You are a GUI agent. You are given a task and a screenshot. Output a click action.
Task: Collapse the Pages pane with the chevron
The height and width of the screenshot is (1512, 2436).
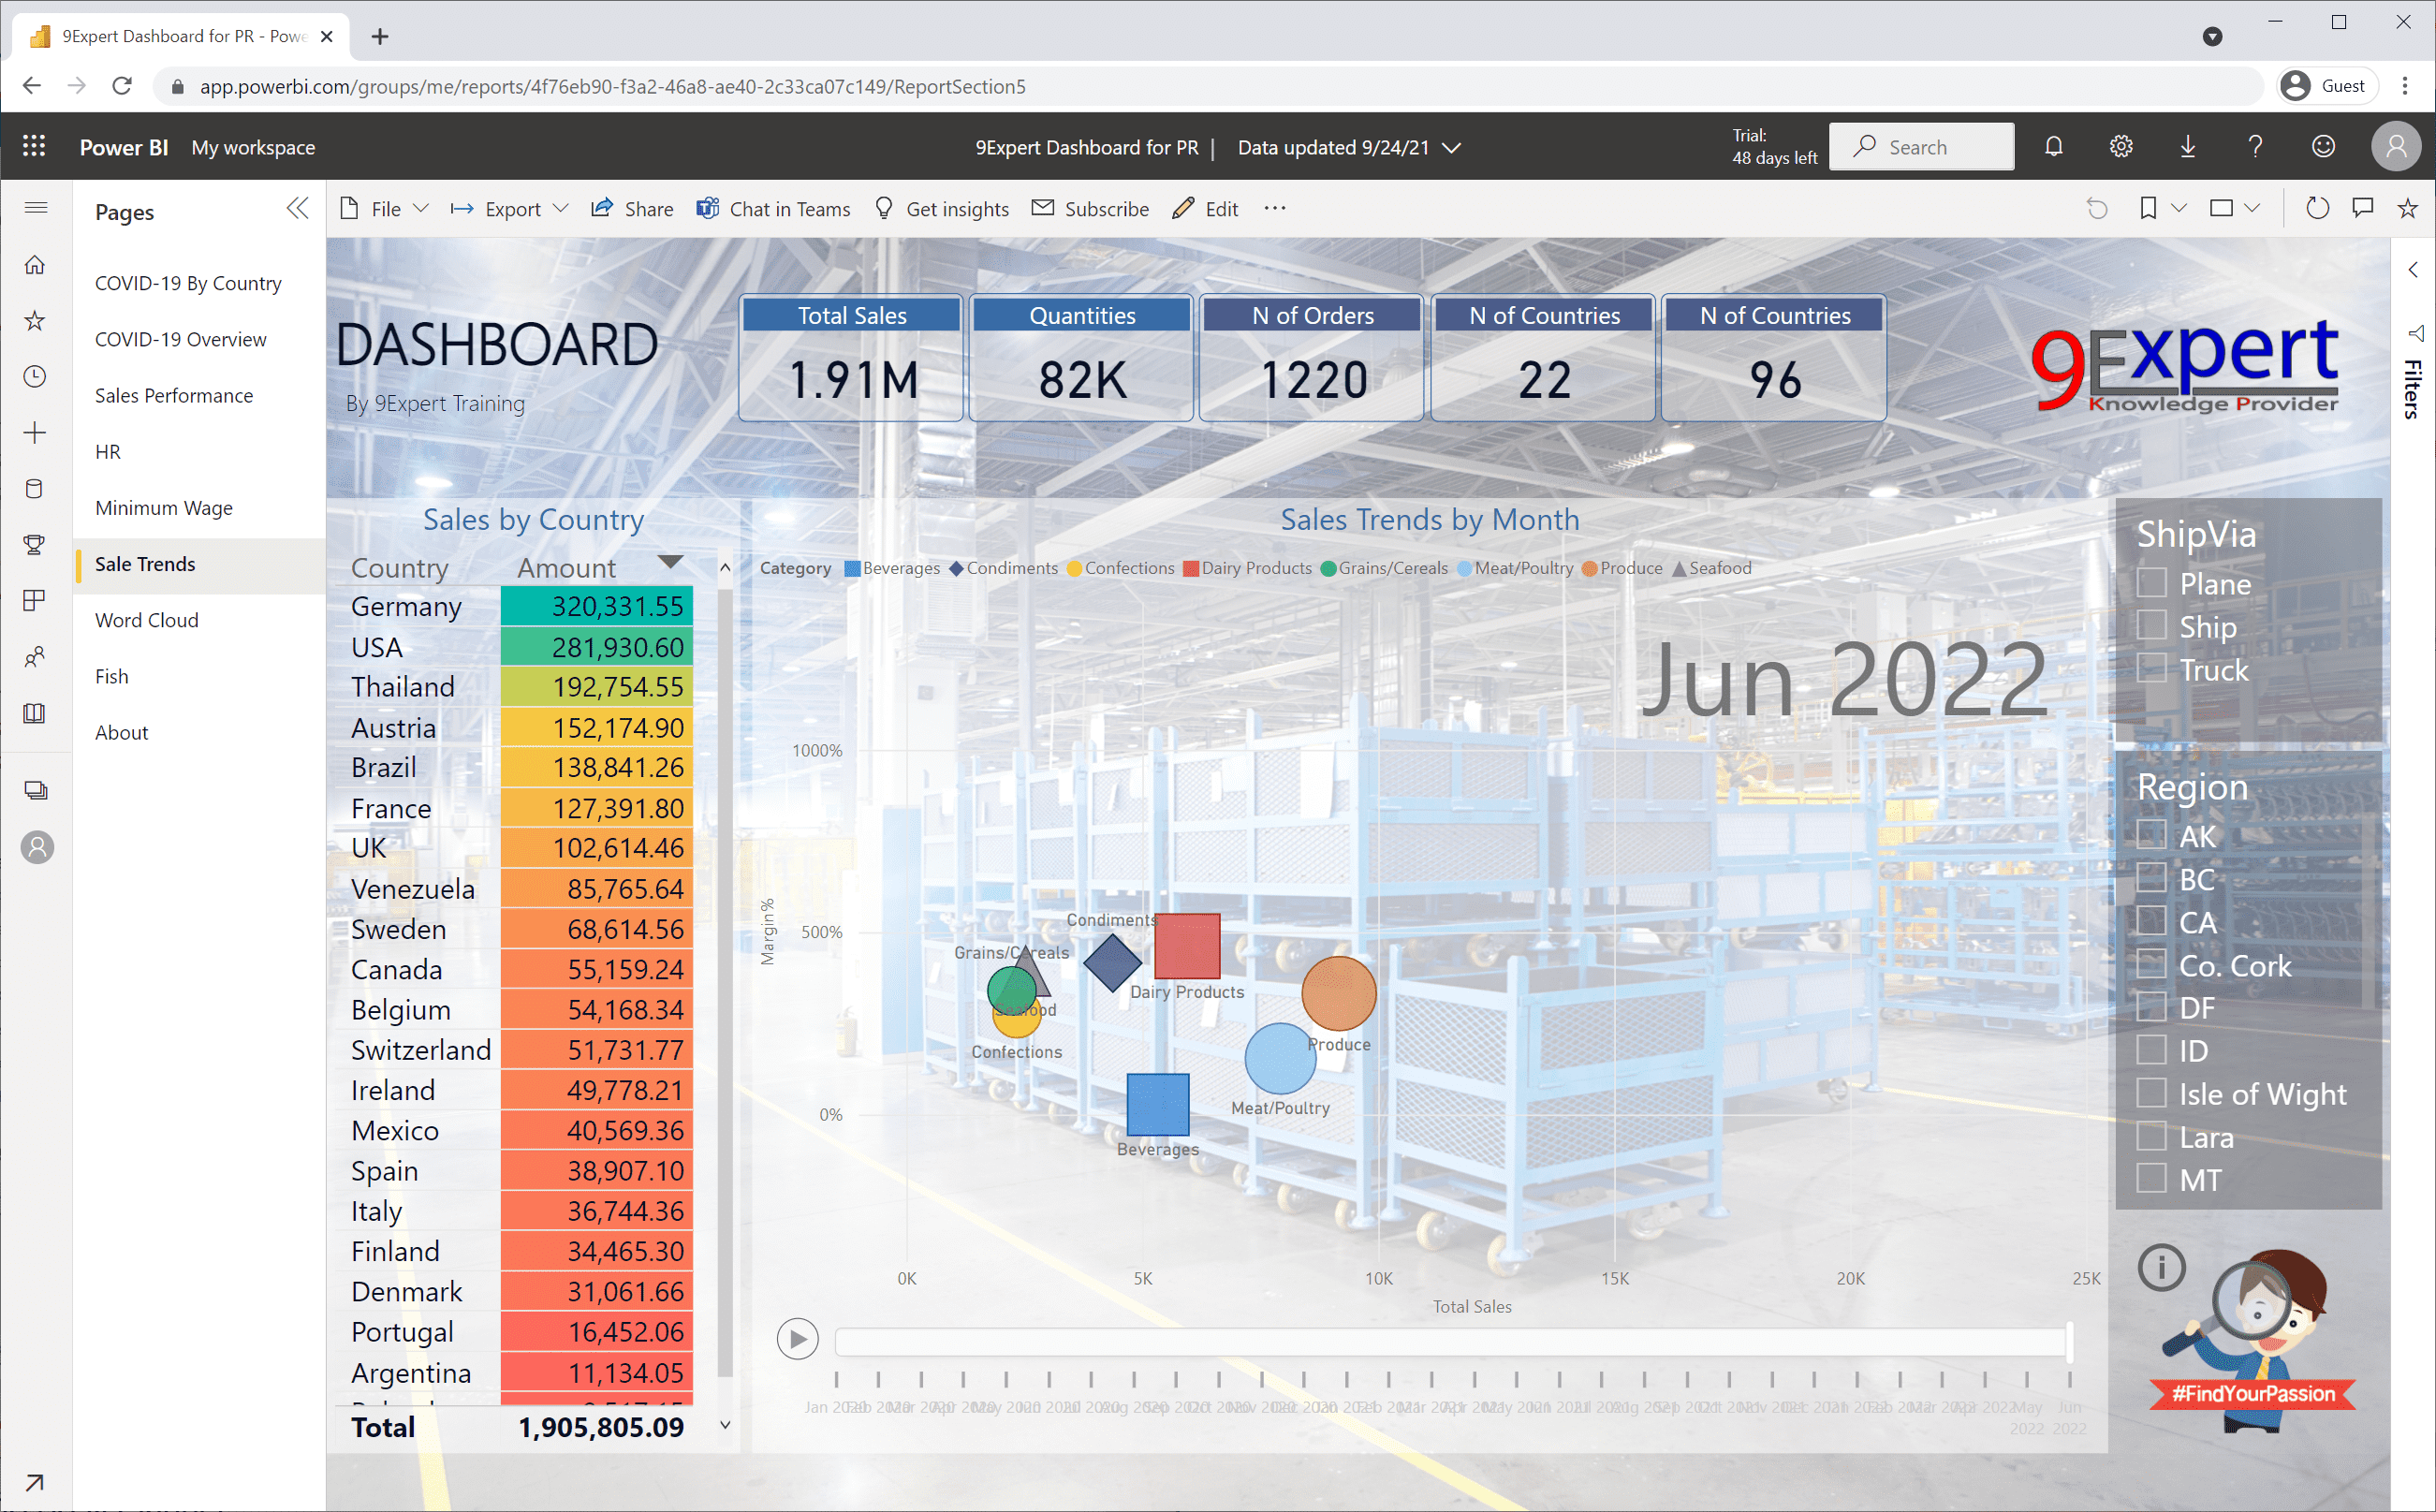click(x=297, y=208)
